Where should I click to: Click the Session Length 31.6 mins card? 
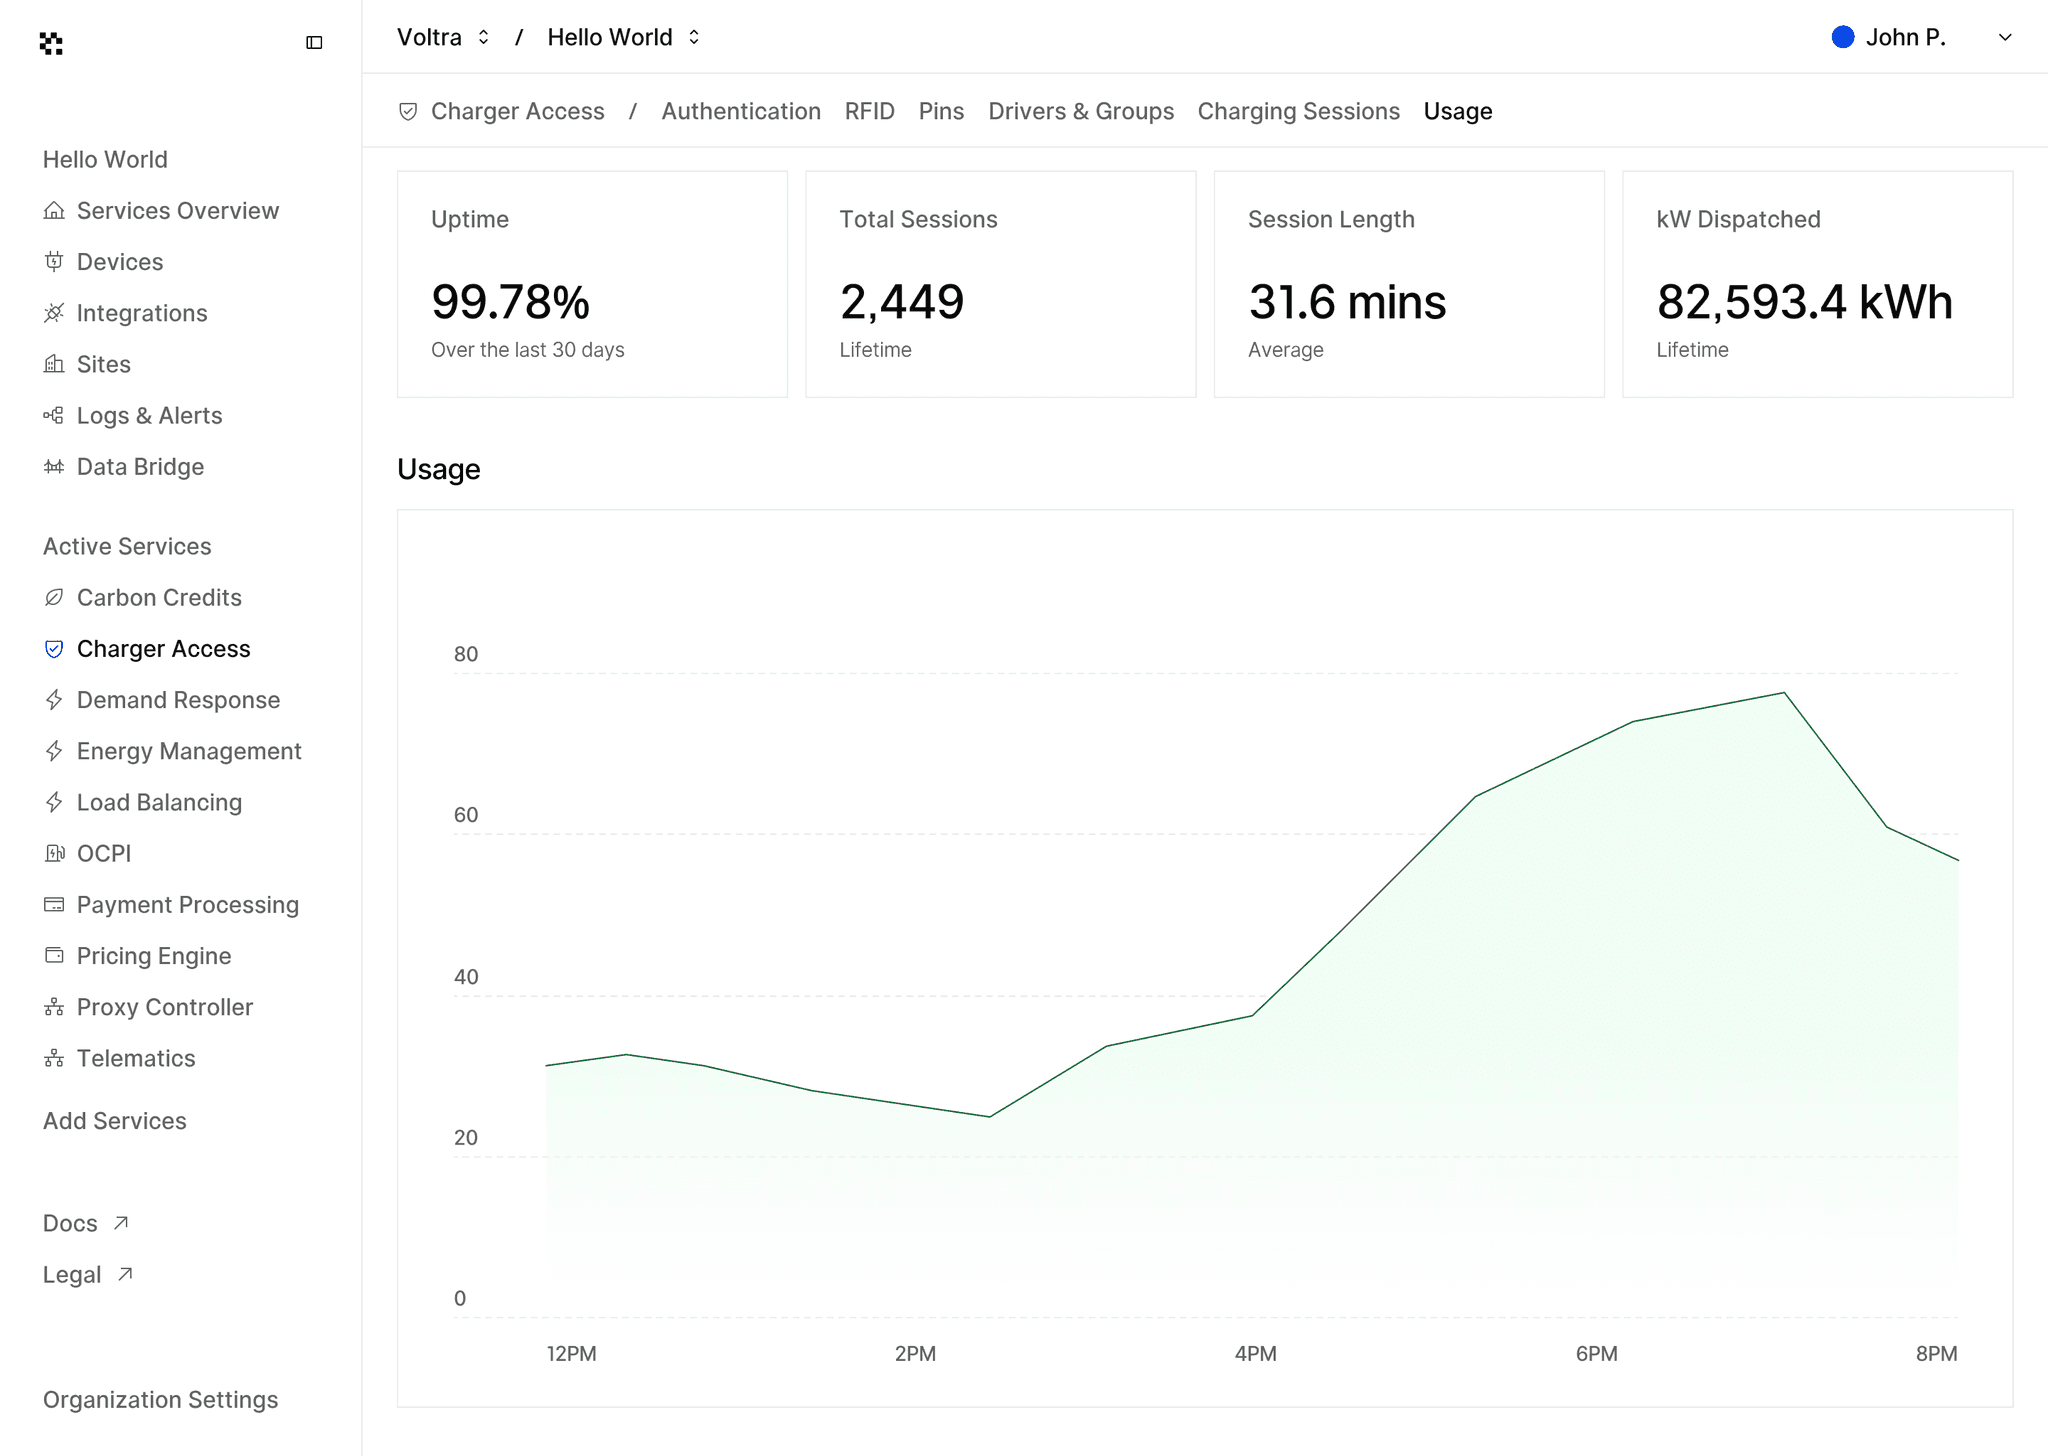[x=1409, y=284]
